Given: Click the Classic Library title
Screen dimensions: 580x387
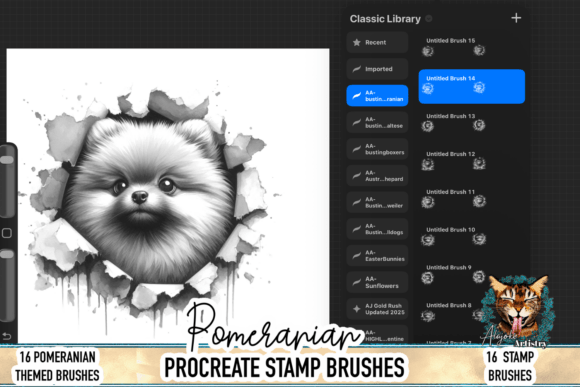Looking at the screenshot, I should point(385,18).
